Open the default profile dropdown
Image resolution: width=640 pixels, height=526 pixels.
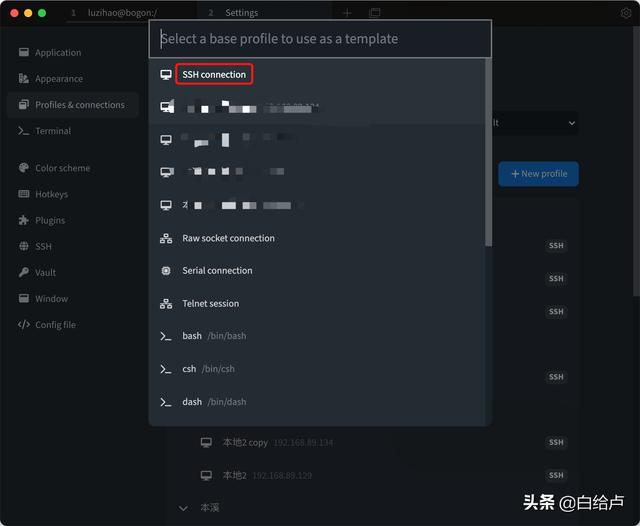(535, 123)
